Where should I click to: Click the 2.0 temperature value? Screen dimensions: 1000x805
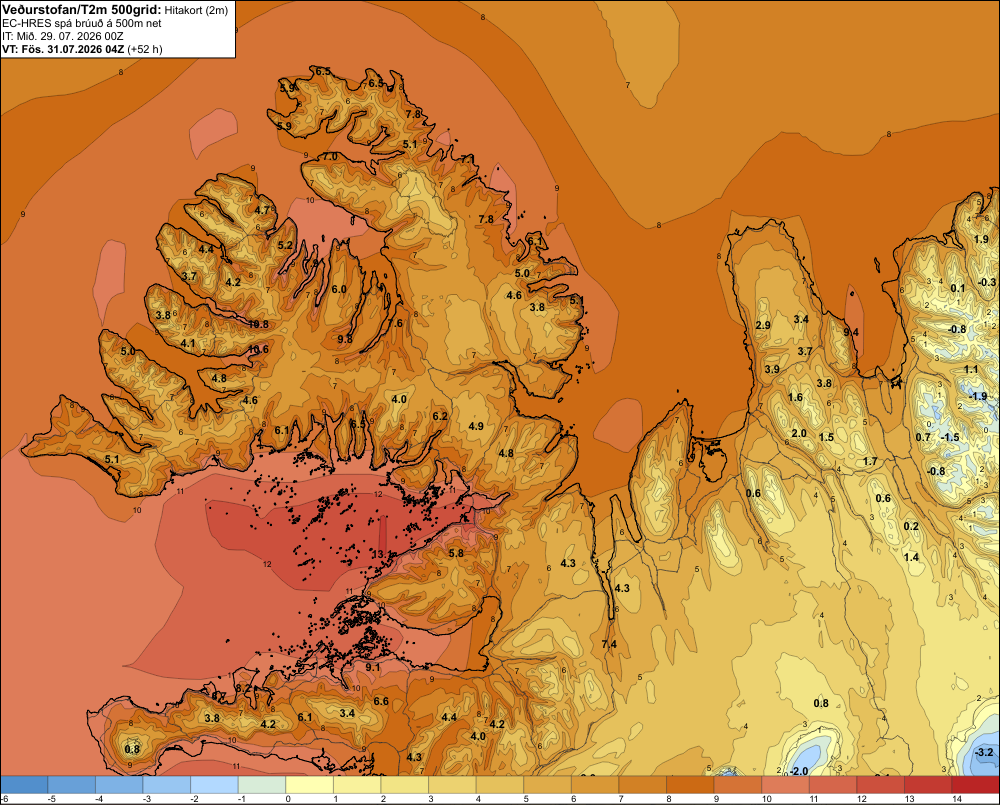tap(799, 433)
